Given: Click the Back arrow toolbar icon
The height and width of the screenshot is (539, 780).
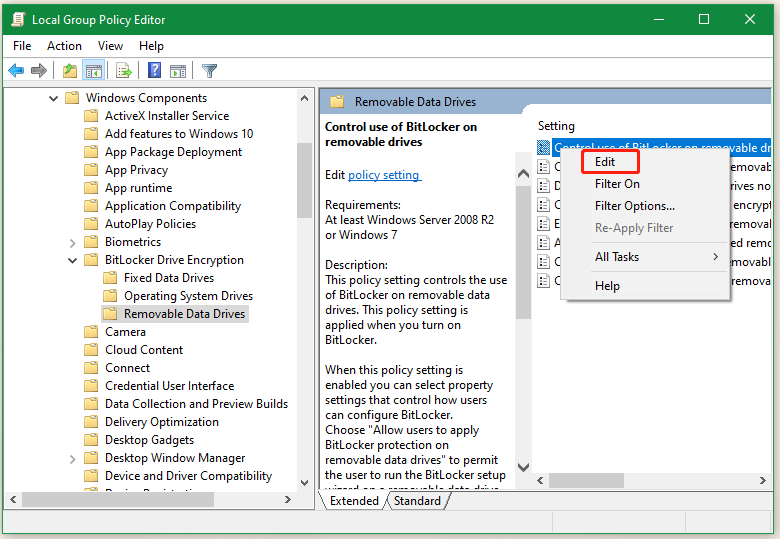Looking at the screenshot, I should click(16, 71).
